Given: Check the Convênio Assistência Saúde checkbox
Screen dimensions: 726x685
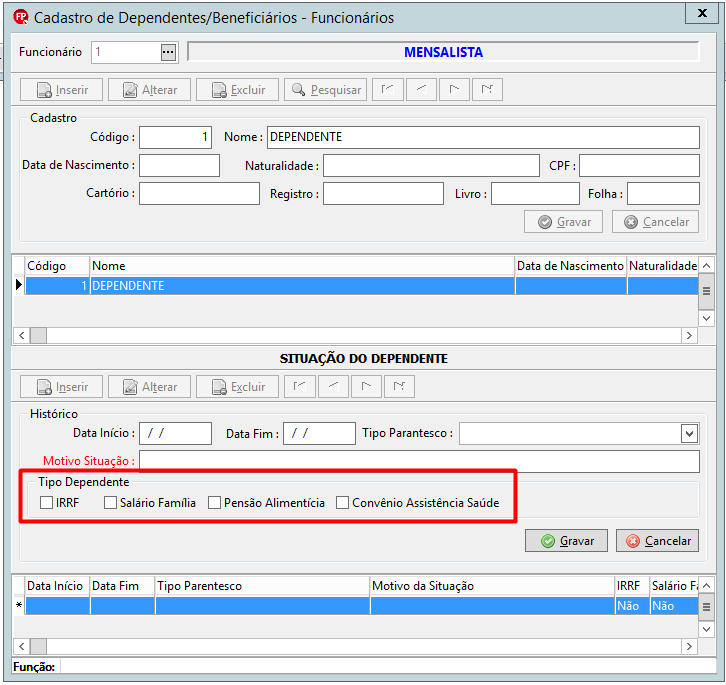Looking at the screenshot, I should (342, 503).
